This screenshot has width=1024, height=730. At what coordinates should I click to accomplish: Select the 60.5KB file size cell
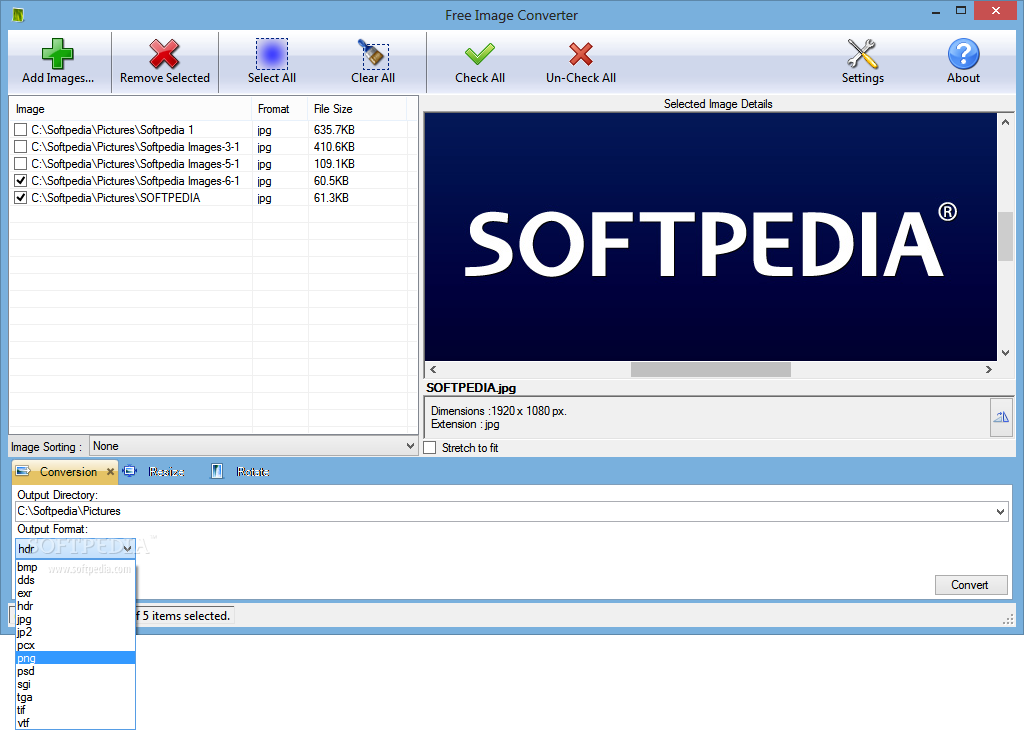click(x=331, y=181)
